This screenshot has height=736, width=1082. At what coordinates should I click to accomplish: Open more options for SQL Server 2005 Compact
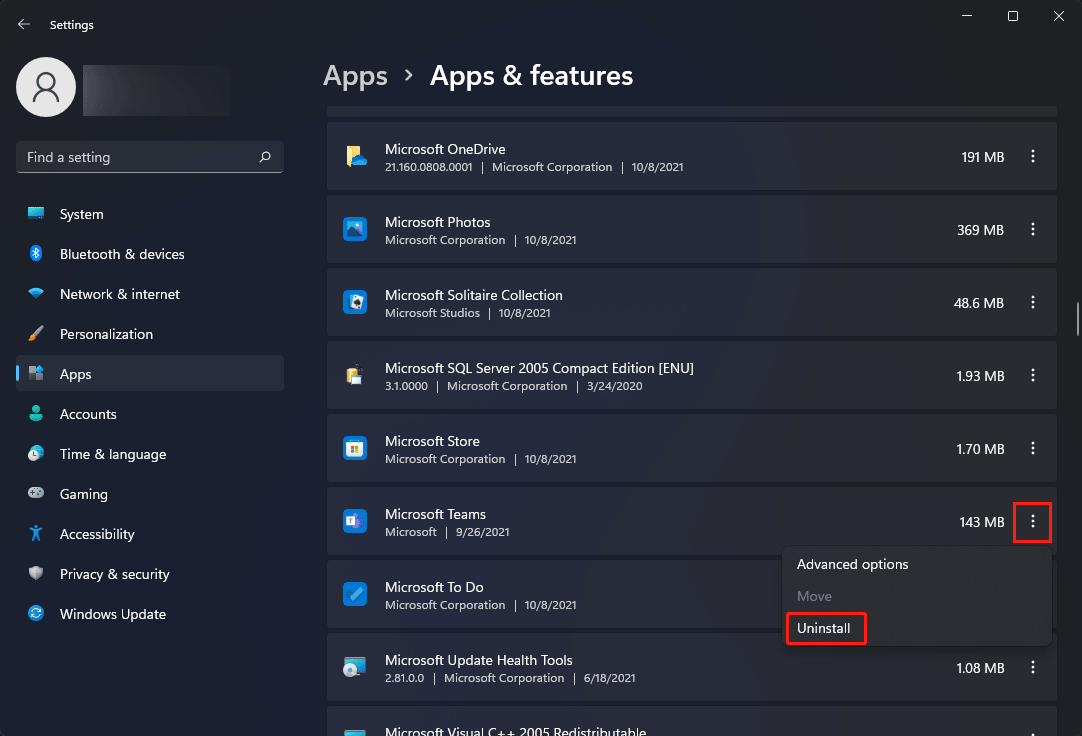[1032, 375]
